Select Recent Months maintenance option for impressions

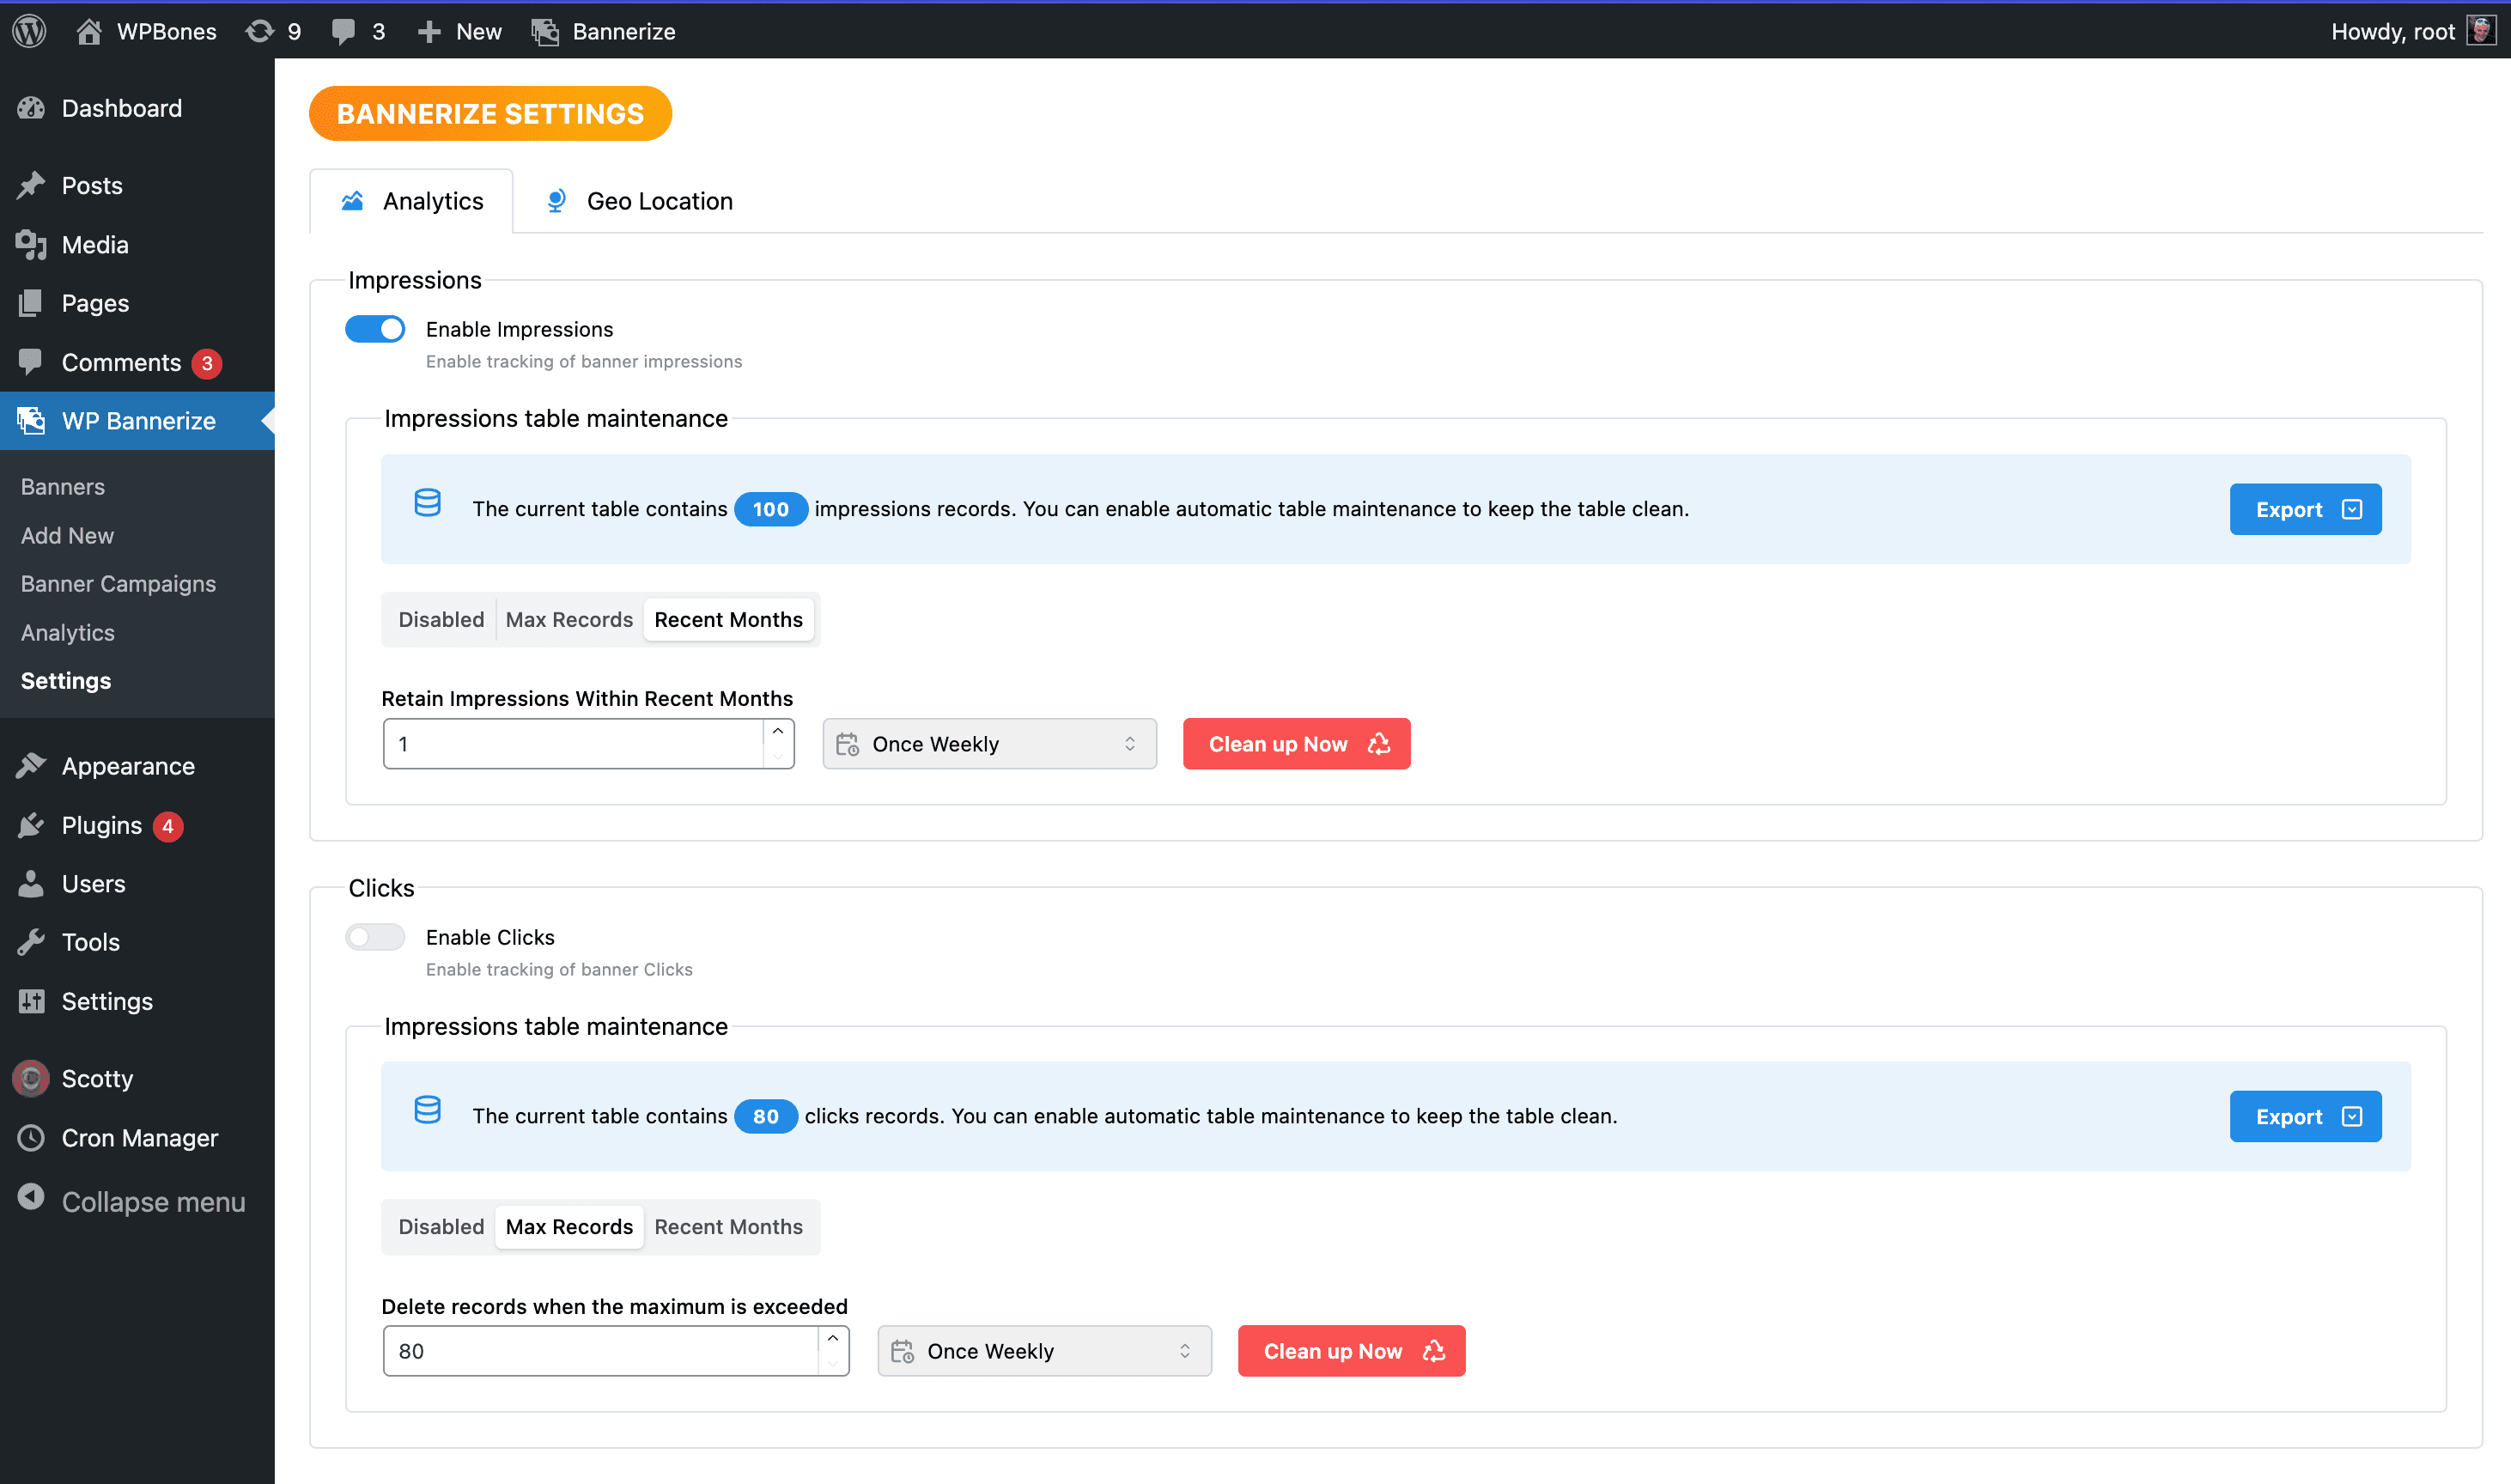727,618
